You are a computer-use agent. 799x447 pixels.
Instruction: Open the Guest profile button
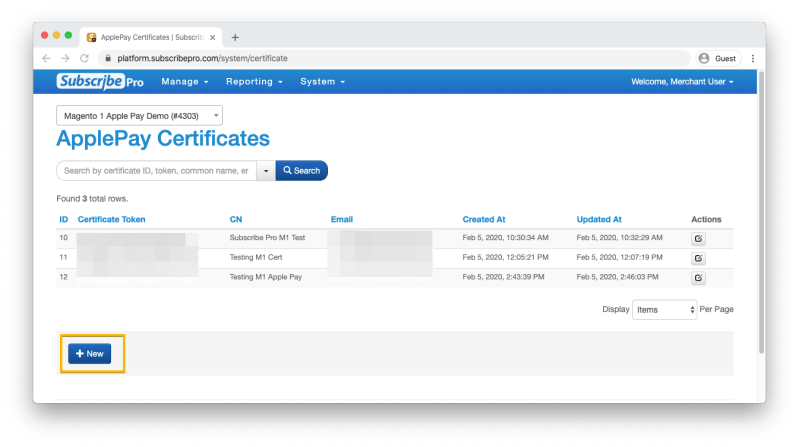(718, 59)
